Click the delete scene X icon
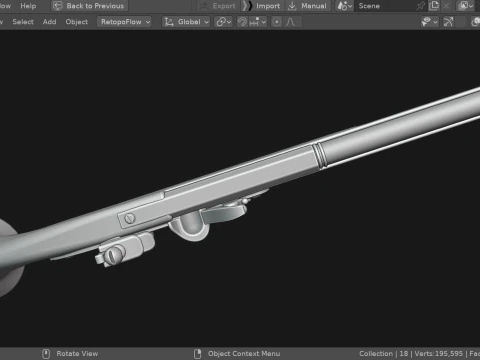This screenshot has width=480, height=360. pyautogui.click(x=446, y=6)
